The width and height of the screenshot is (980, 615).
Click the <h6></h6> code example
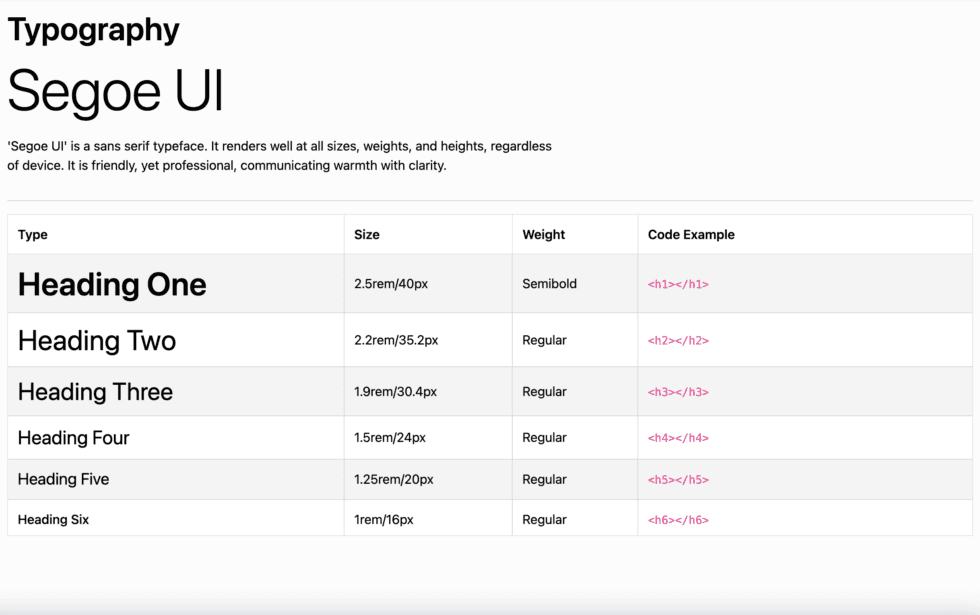pyautogui.click(x=678, y=520)
